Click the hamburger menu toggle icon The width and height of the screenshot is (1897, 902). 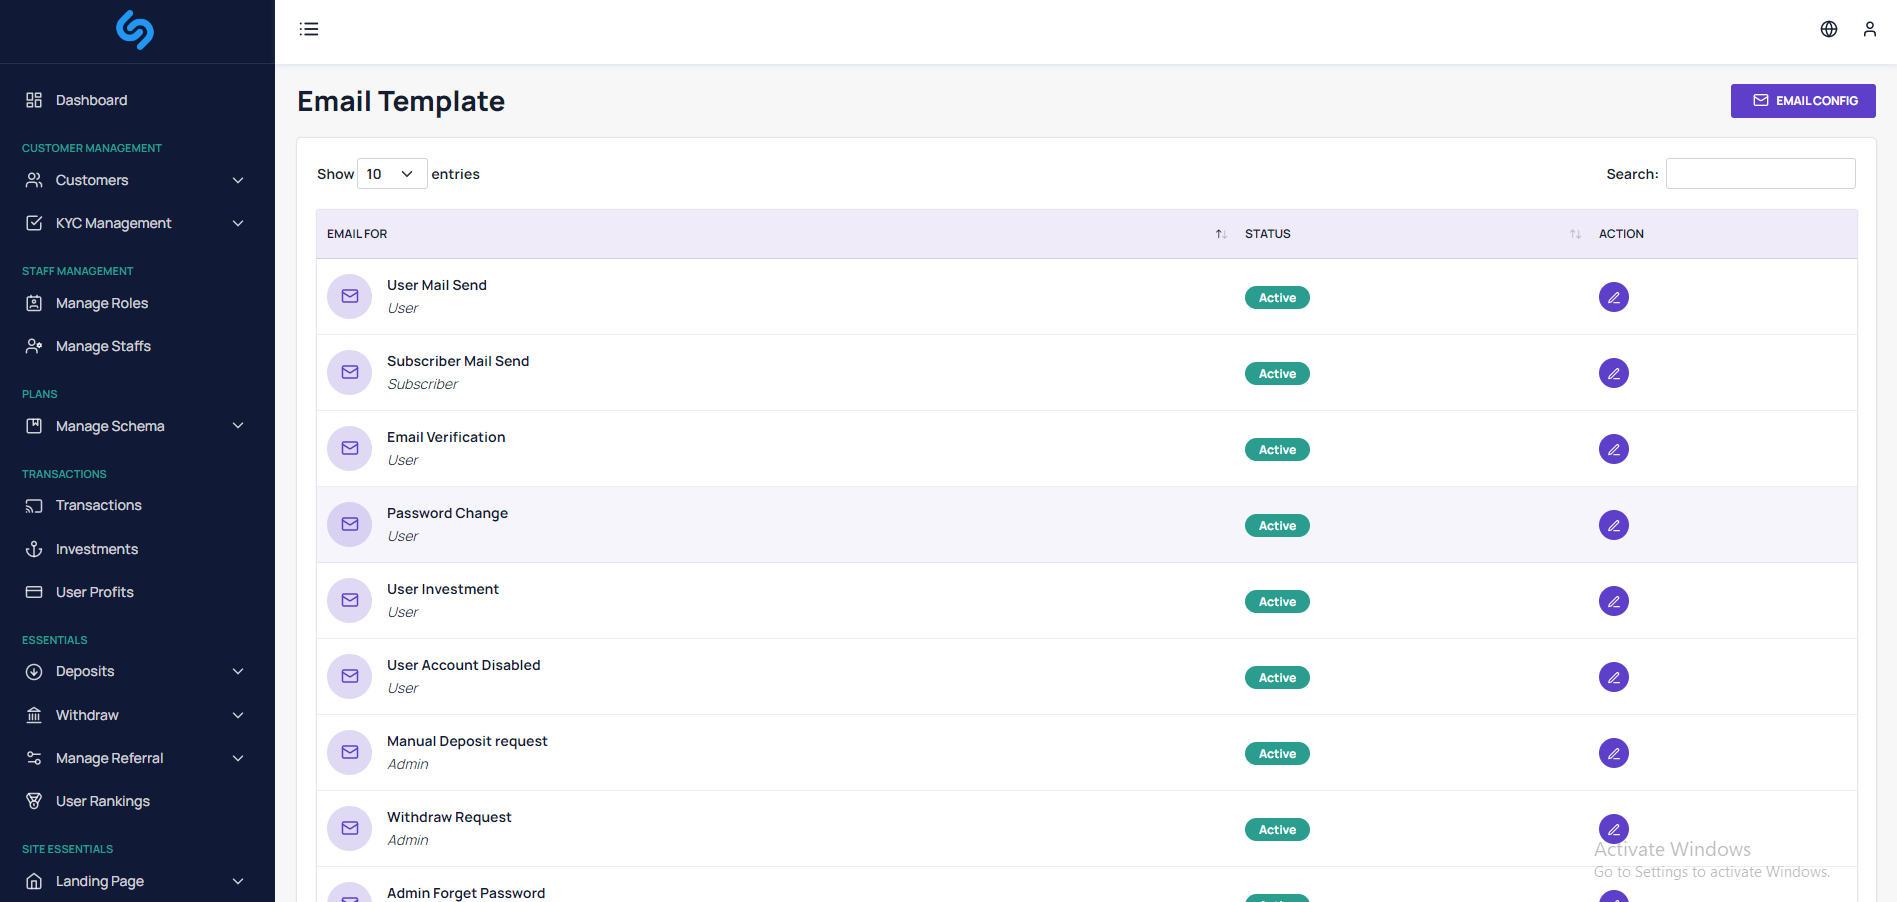point(309,29)
